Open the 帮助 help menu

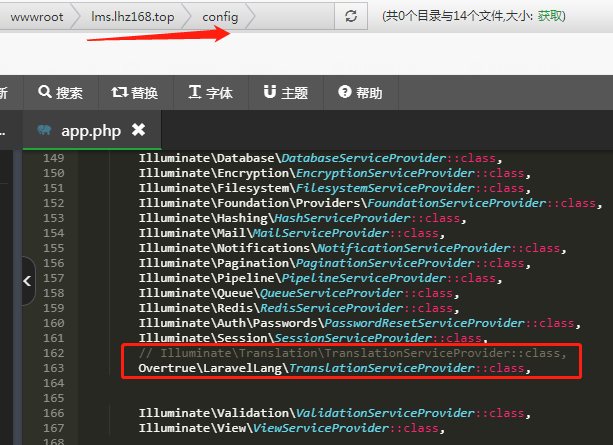[x=360, y=93]
